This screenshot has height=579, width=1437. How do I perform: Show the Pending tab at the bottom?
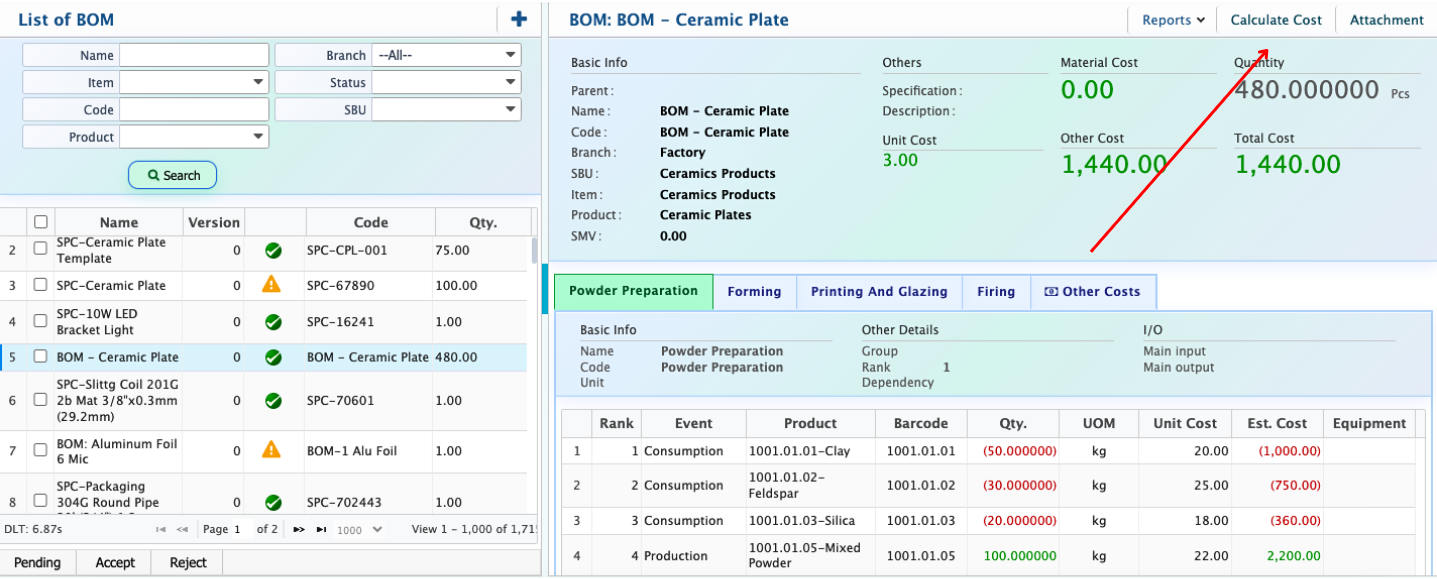[x=37, y=562]
